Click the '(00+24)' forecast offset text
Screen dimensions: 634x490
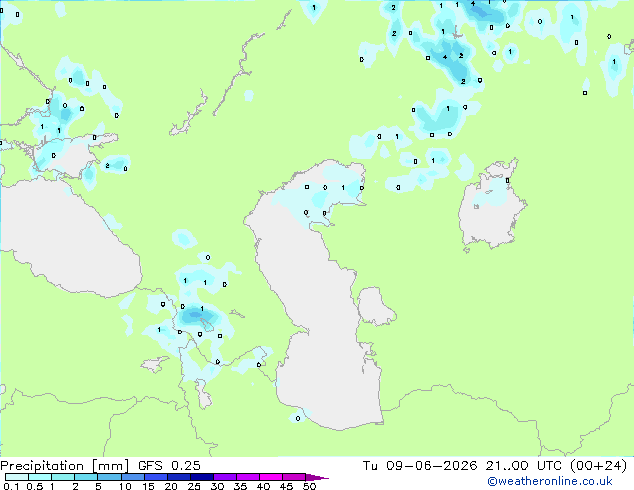pos(598,466)
